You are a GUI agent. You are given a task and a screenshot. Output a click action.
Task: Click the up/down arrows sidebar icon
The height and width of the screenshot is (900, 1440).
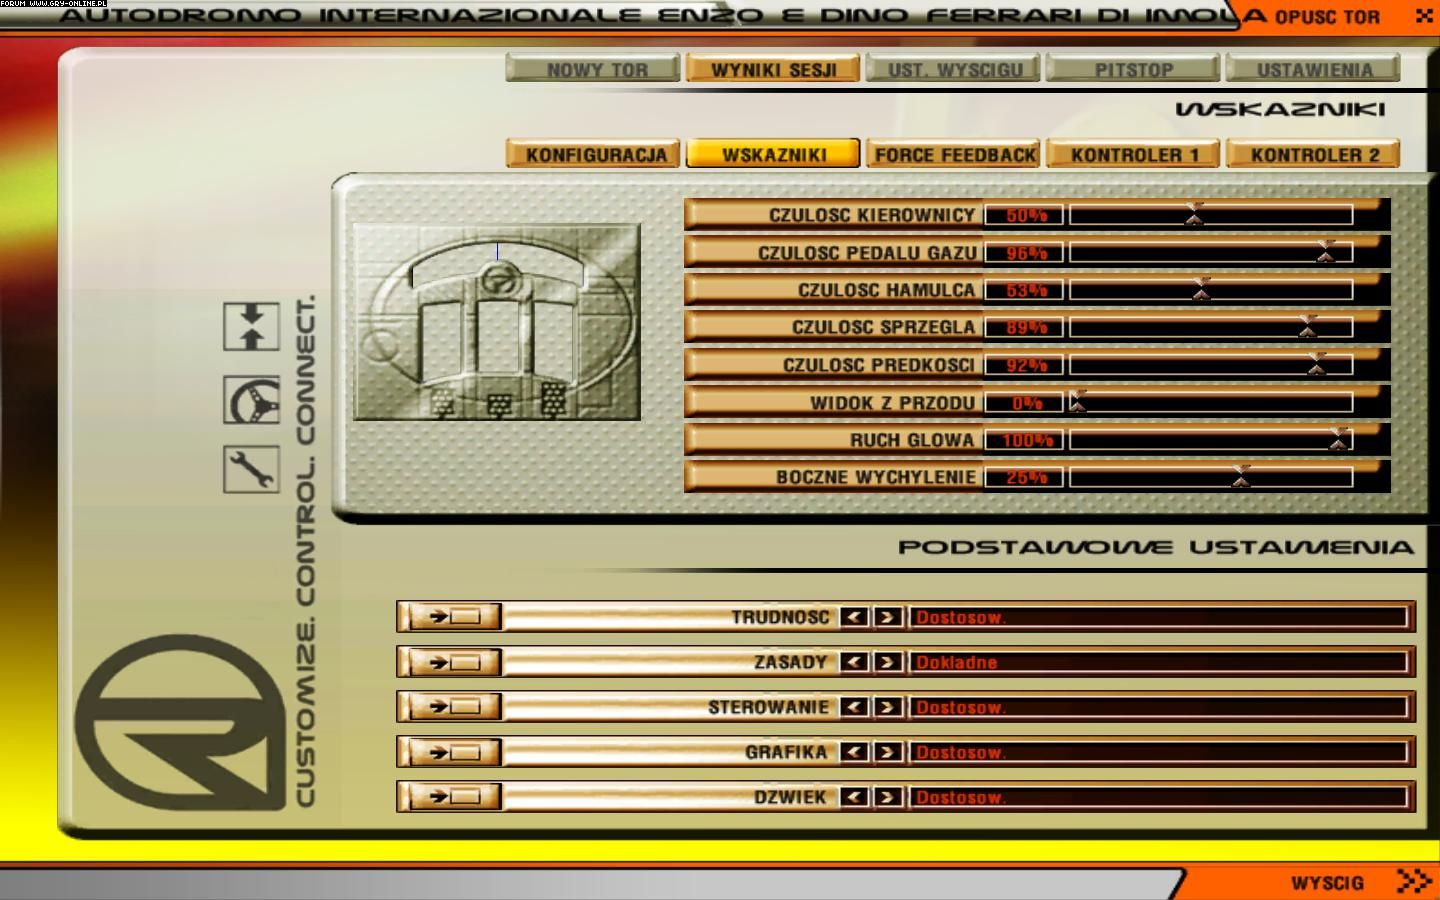pos(251,327)
